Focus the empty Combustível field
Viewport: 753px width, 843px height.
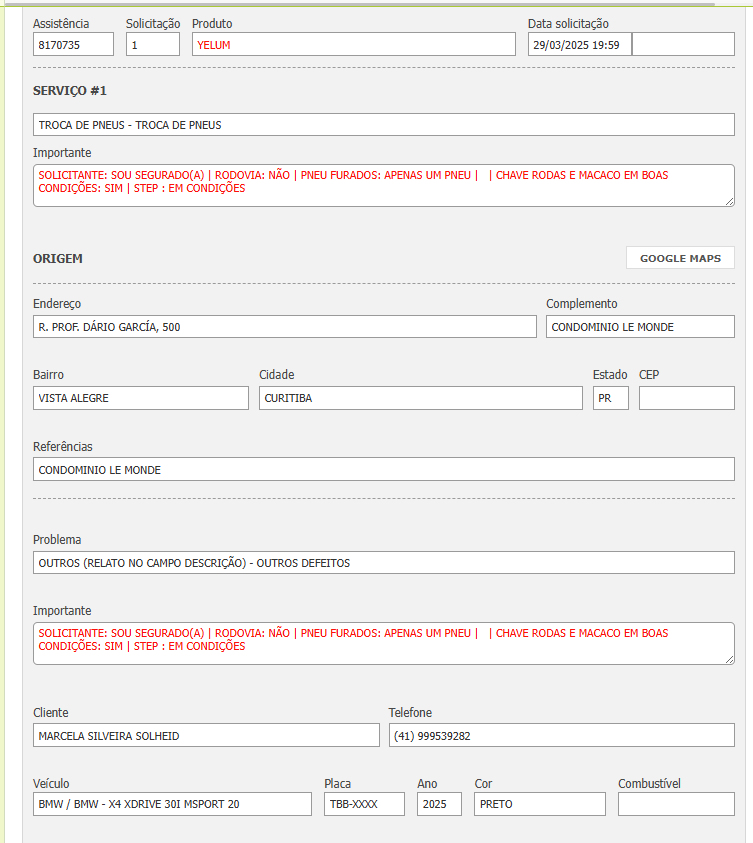coord(676,804)
